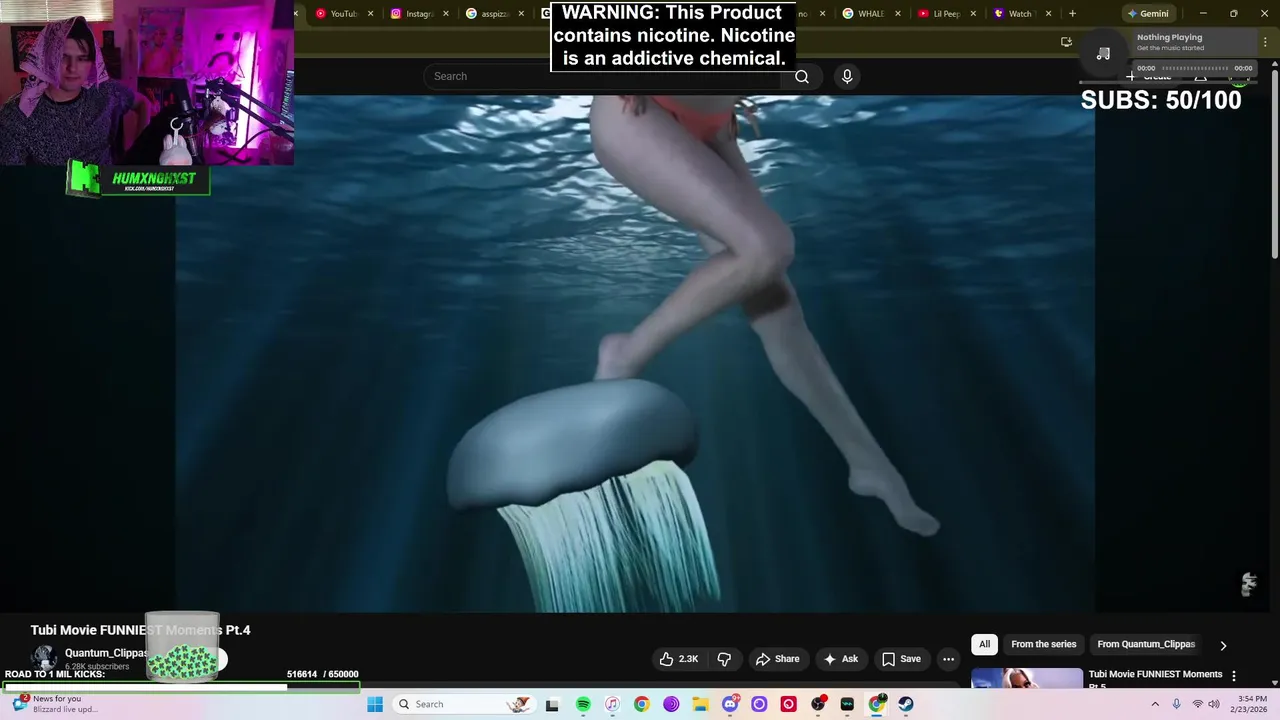The height and width of the screenshot is (720, 1280).
Task: Open the Gemini assistant button
Action: [x=1148, y=14]
